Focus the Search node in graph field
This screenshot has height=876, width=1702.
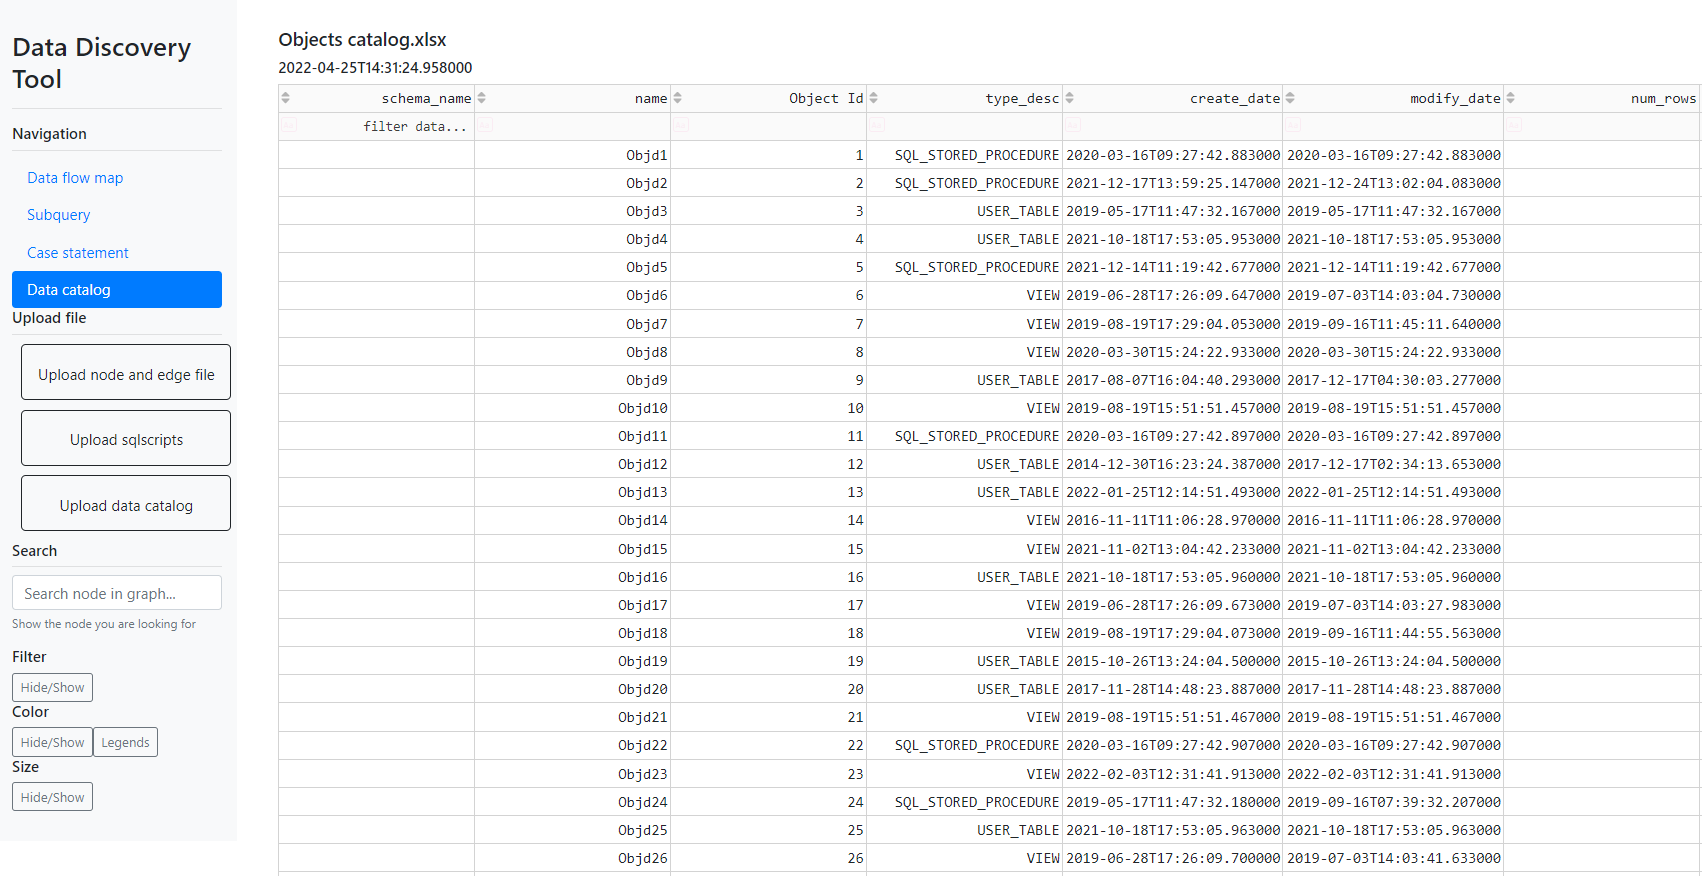point(117,594)
